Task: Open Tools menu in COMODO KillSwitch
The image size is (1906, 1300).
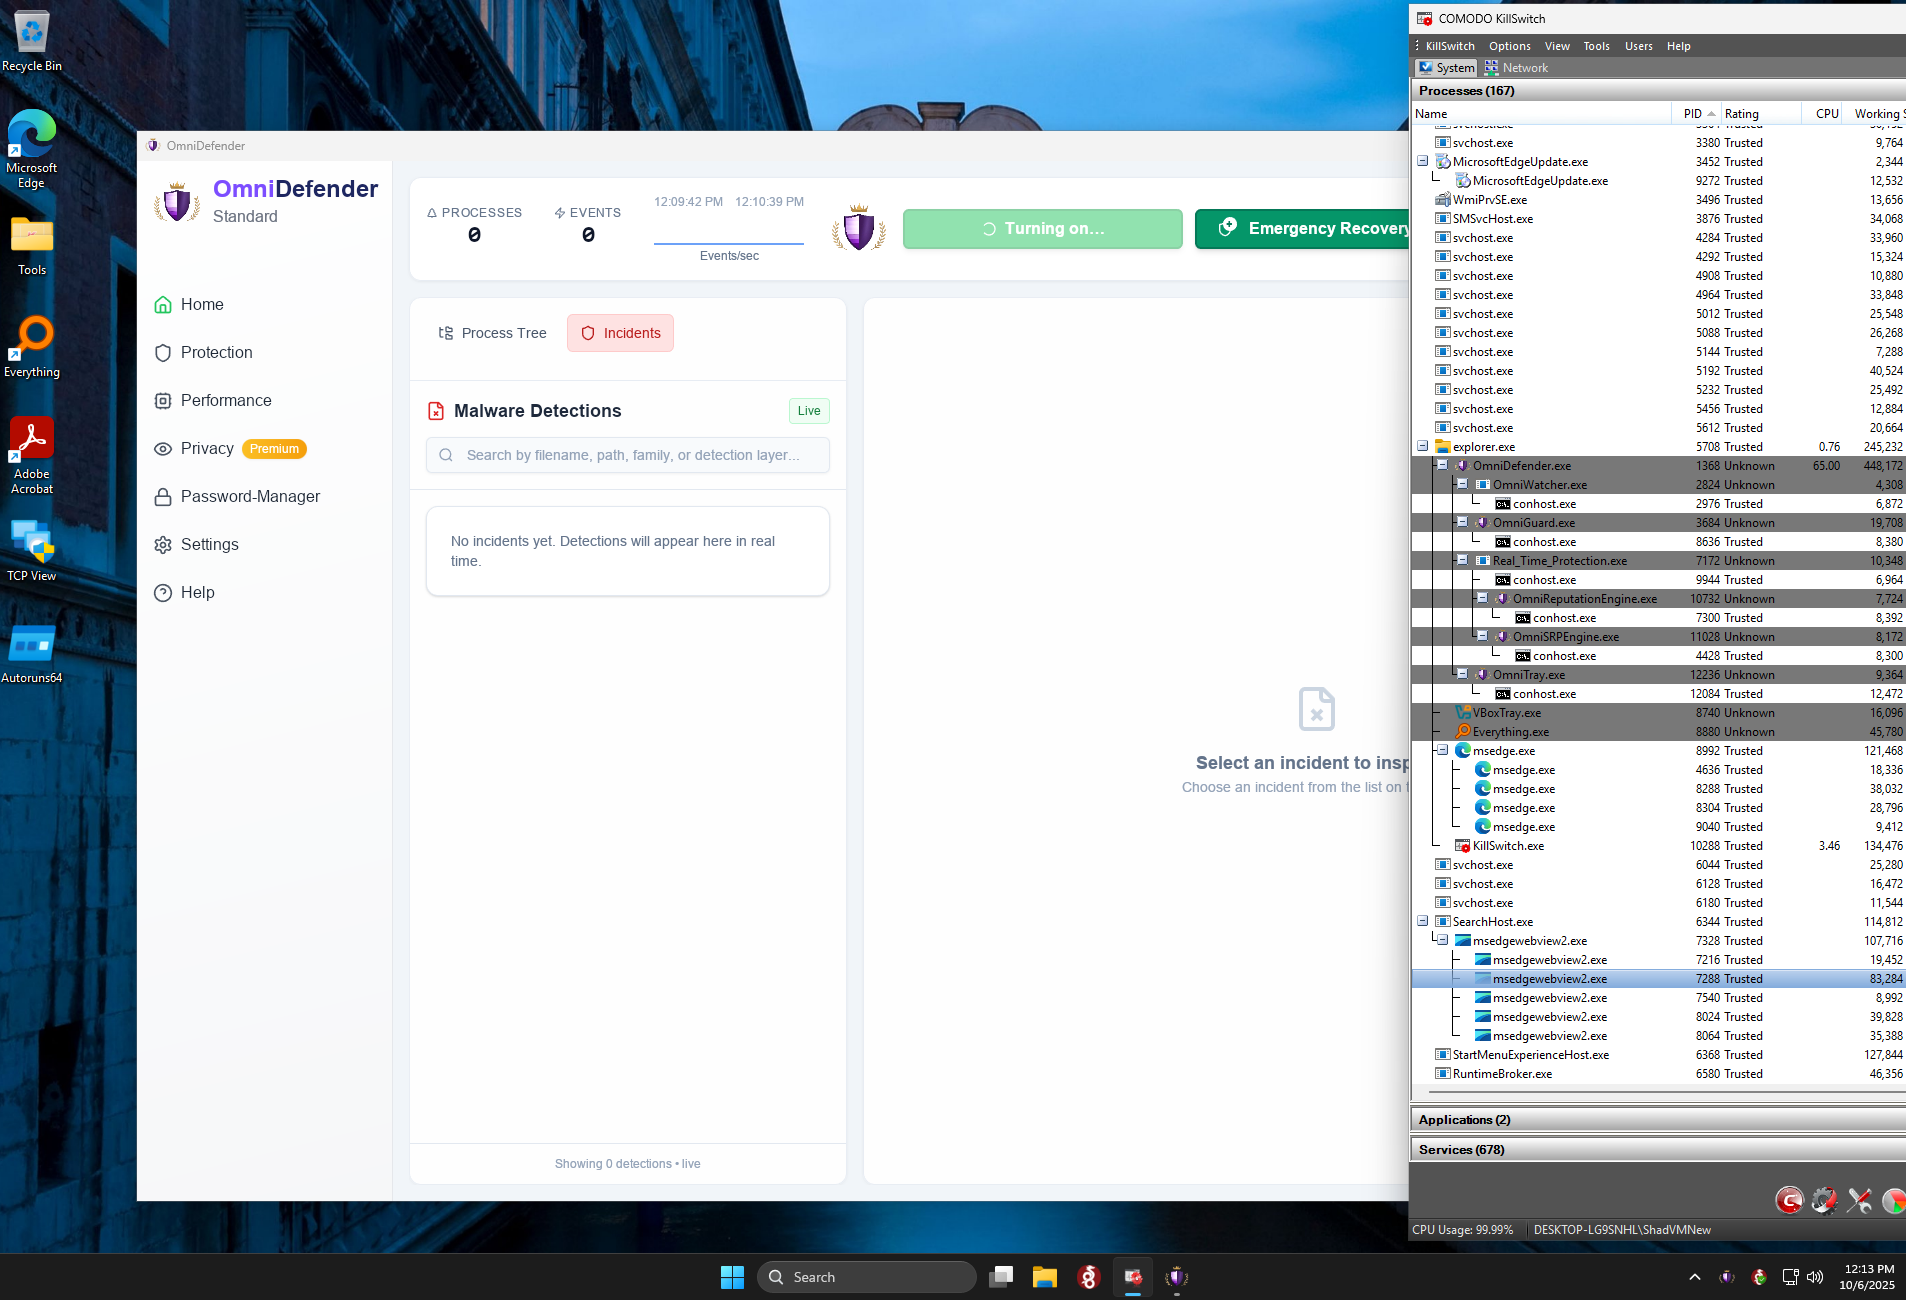Action: tap(1596, 46)
